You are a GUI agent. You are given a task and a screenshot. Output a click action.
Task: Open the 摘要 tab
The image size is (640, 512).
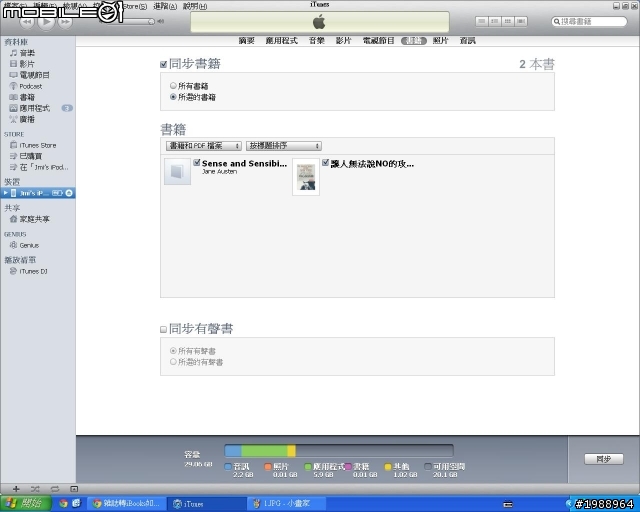tap(247, 41)
